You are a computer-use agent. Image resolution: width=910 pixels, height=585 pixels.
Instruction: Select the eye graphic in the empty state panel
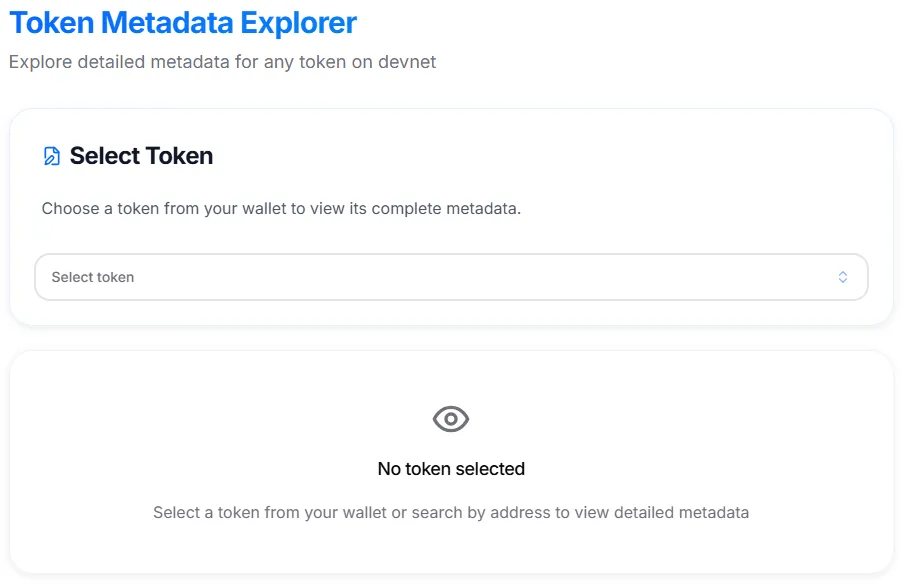(x=451, y=419)
